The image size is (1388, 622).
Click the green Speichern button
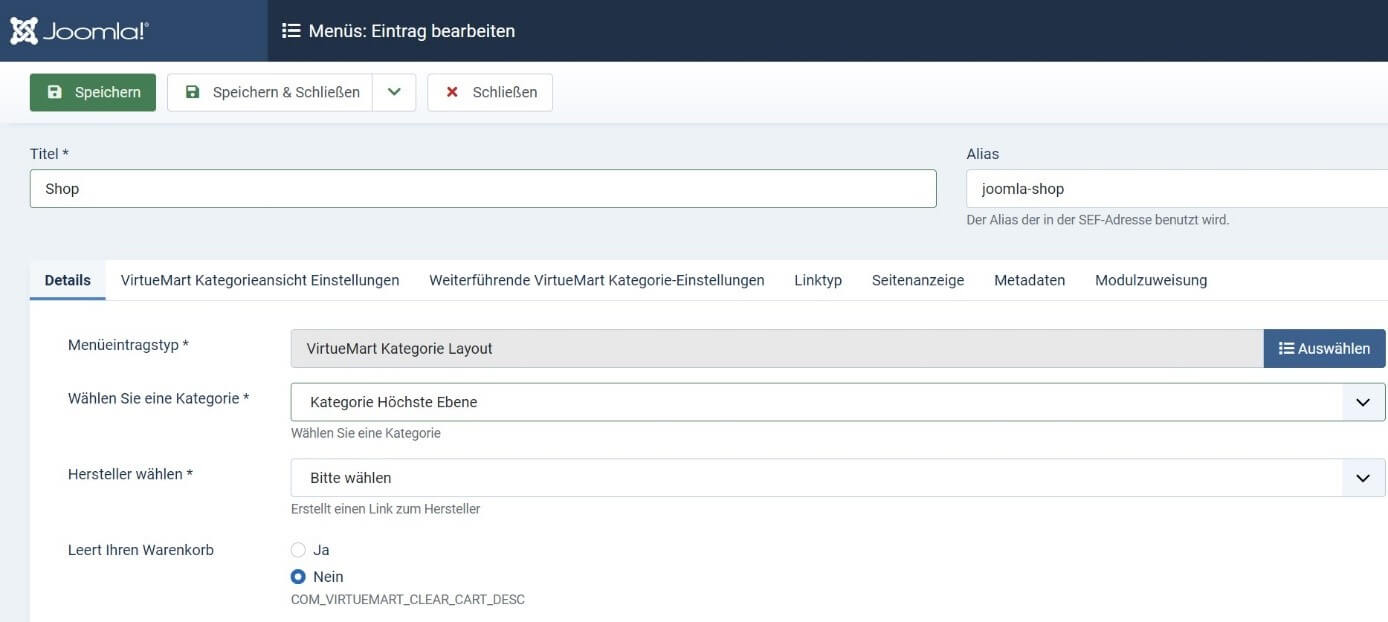[93, 92]
